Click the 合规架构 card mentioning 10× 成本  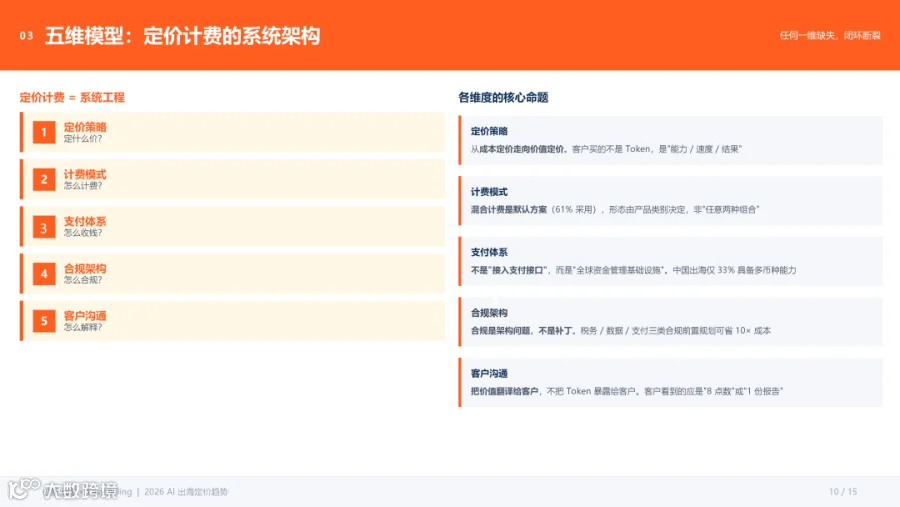[x=670, y=322]
